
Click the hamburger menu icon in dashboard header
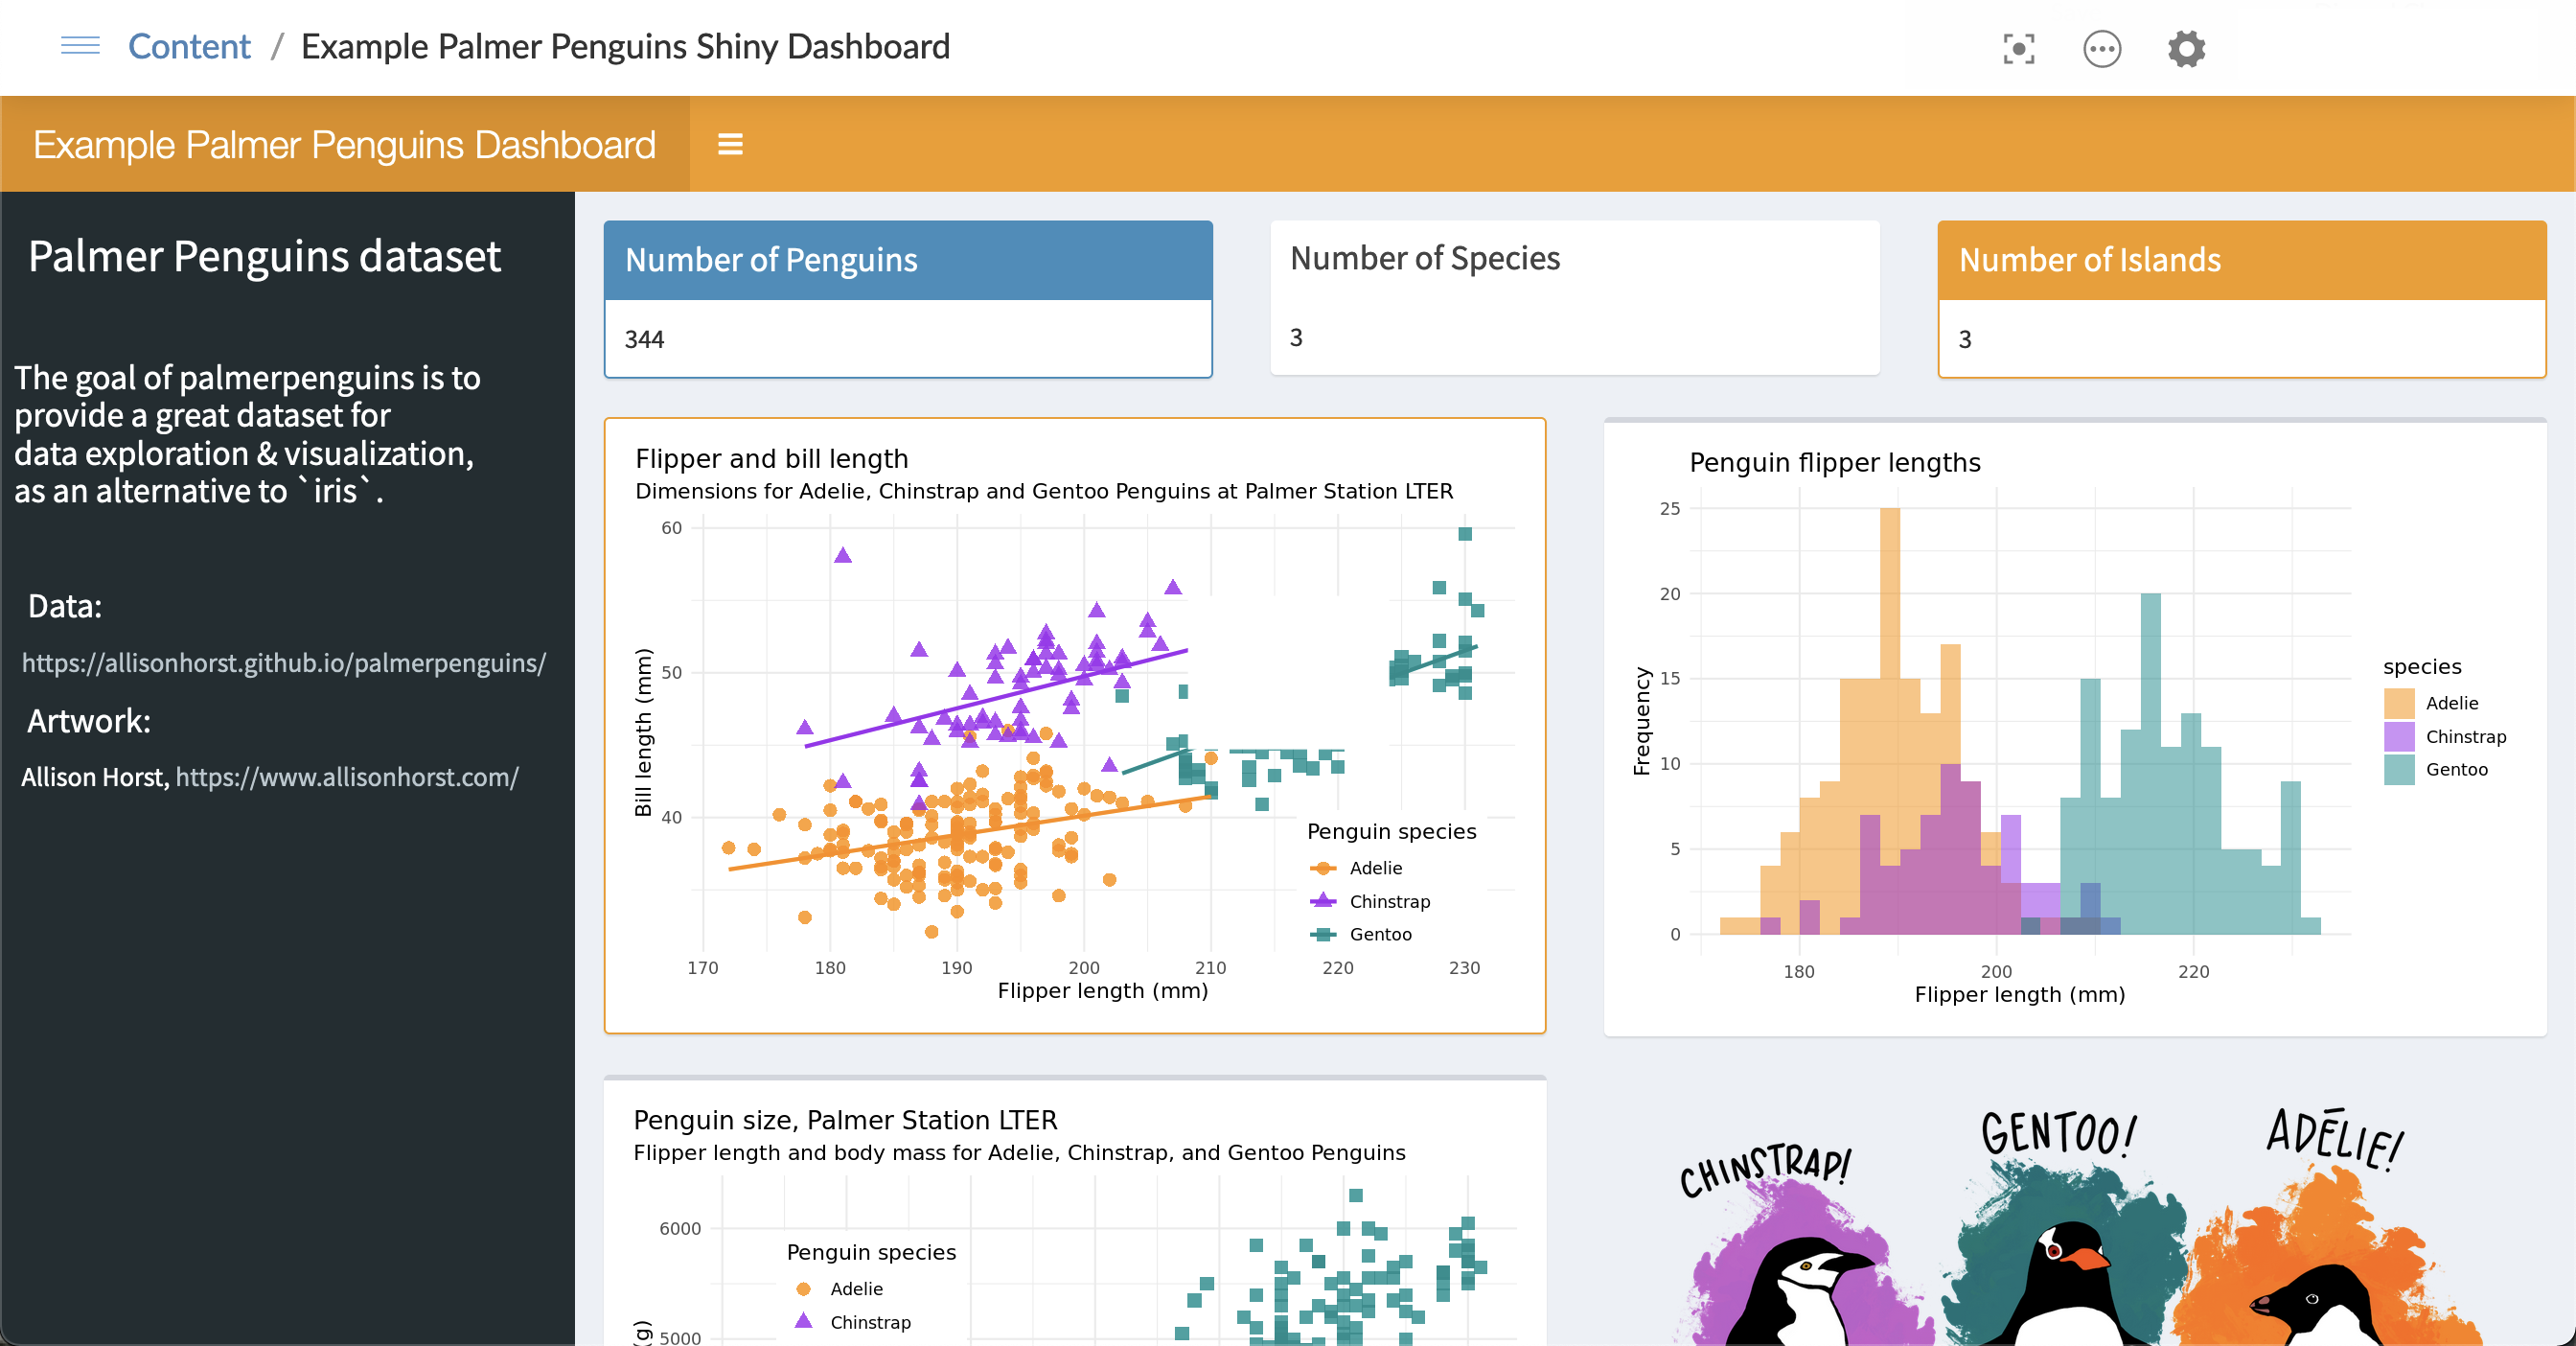[731, 145]
